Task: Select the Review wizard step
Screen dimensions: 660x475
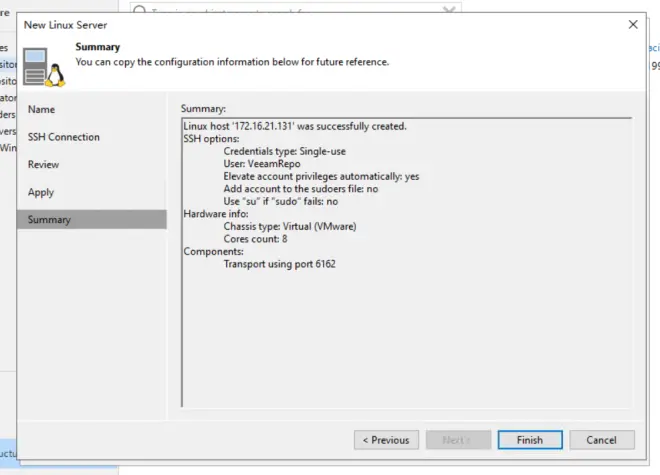Action: (x=43, y=165)
